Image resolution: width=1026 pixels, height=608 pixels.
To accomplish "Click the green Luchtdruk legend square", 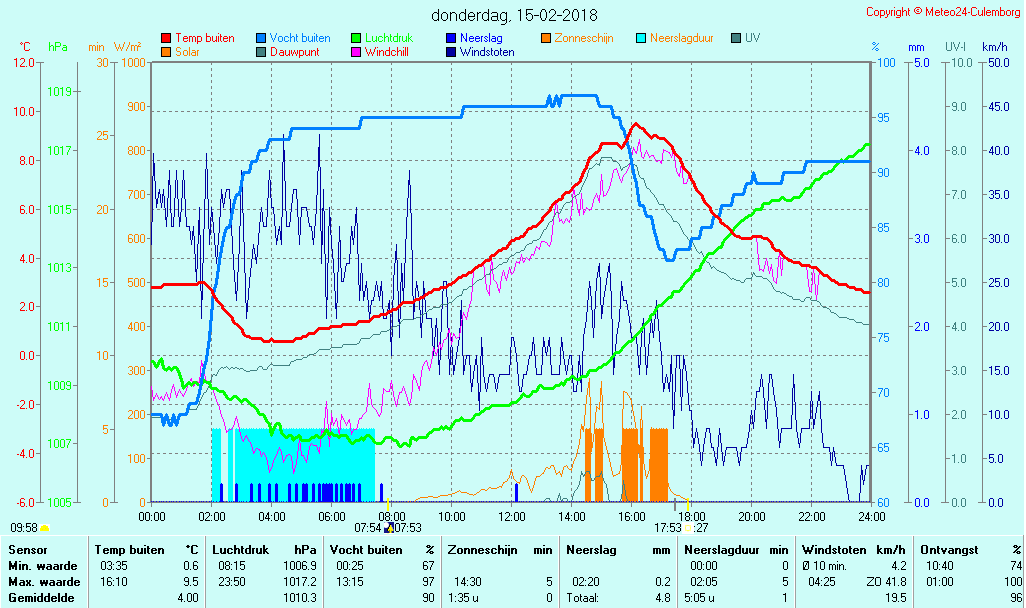I will pos(356,39).
